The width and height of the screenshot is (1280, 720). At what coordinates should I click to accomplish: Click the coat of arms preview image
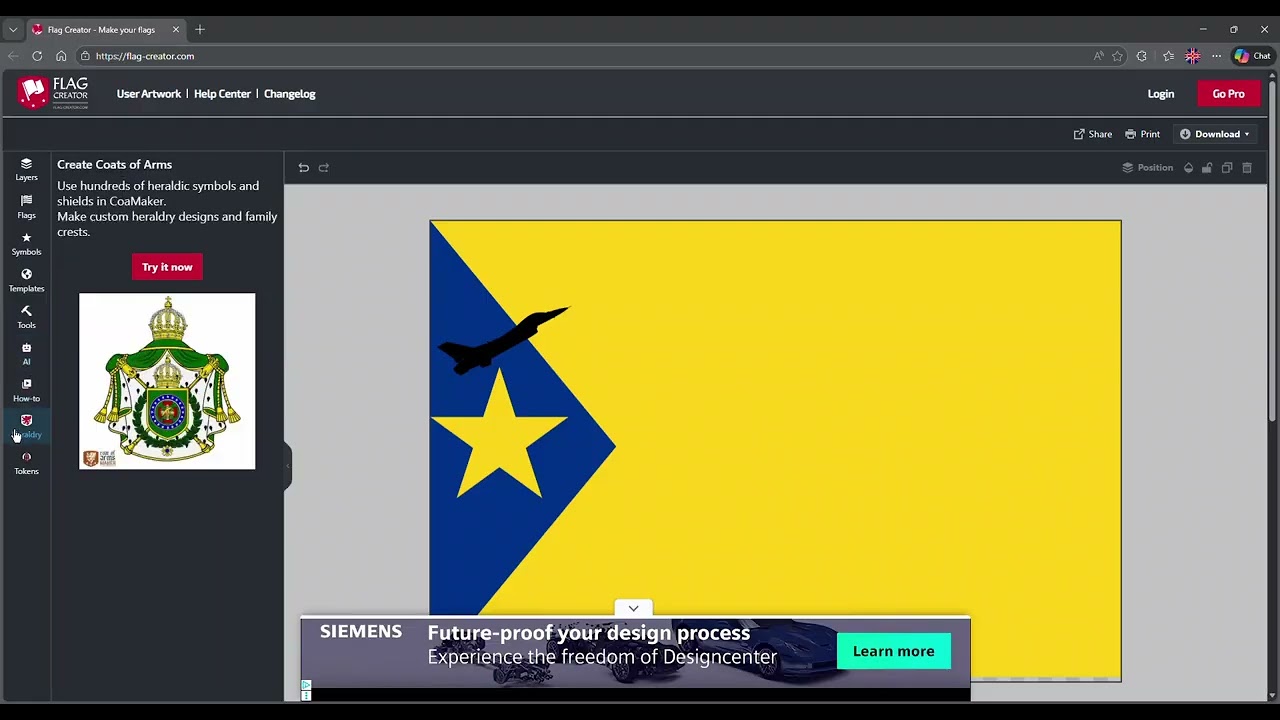click(167, 381)
